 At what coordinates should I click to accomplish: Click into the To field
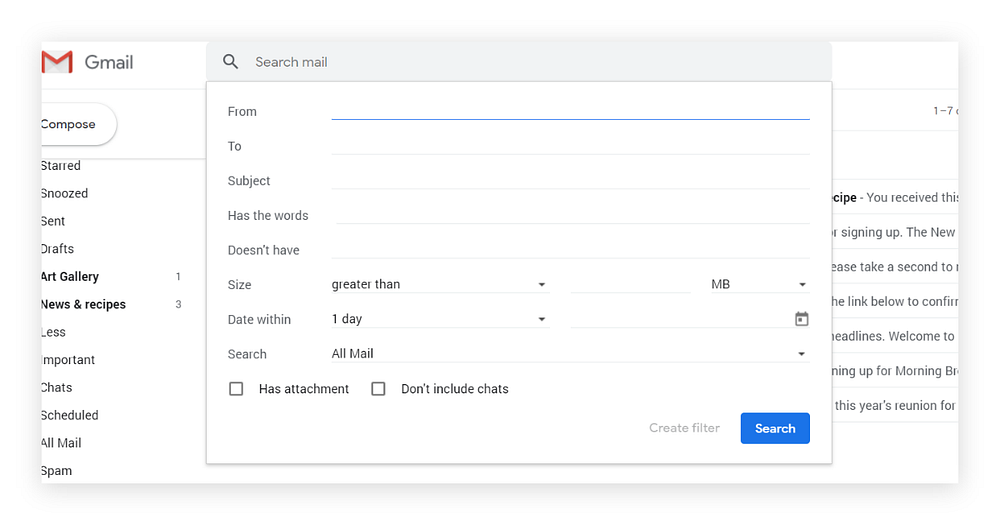click(570, 146)
